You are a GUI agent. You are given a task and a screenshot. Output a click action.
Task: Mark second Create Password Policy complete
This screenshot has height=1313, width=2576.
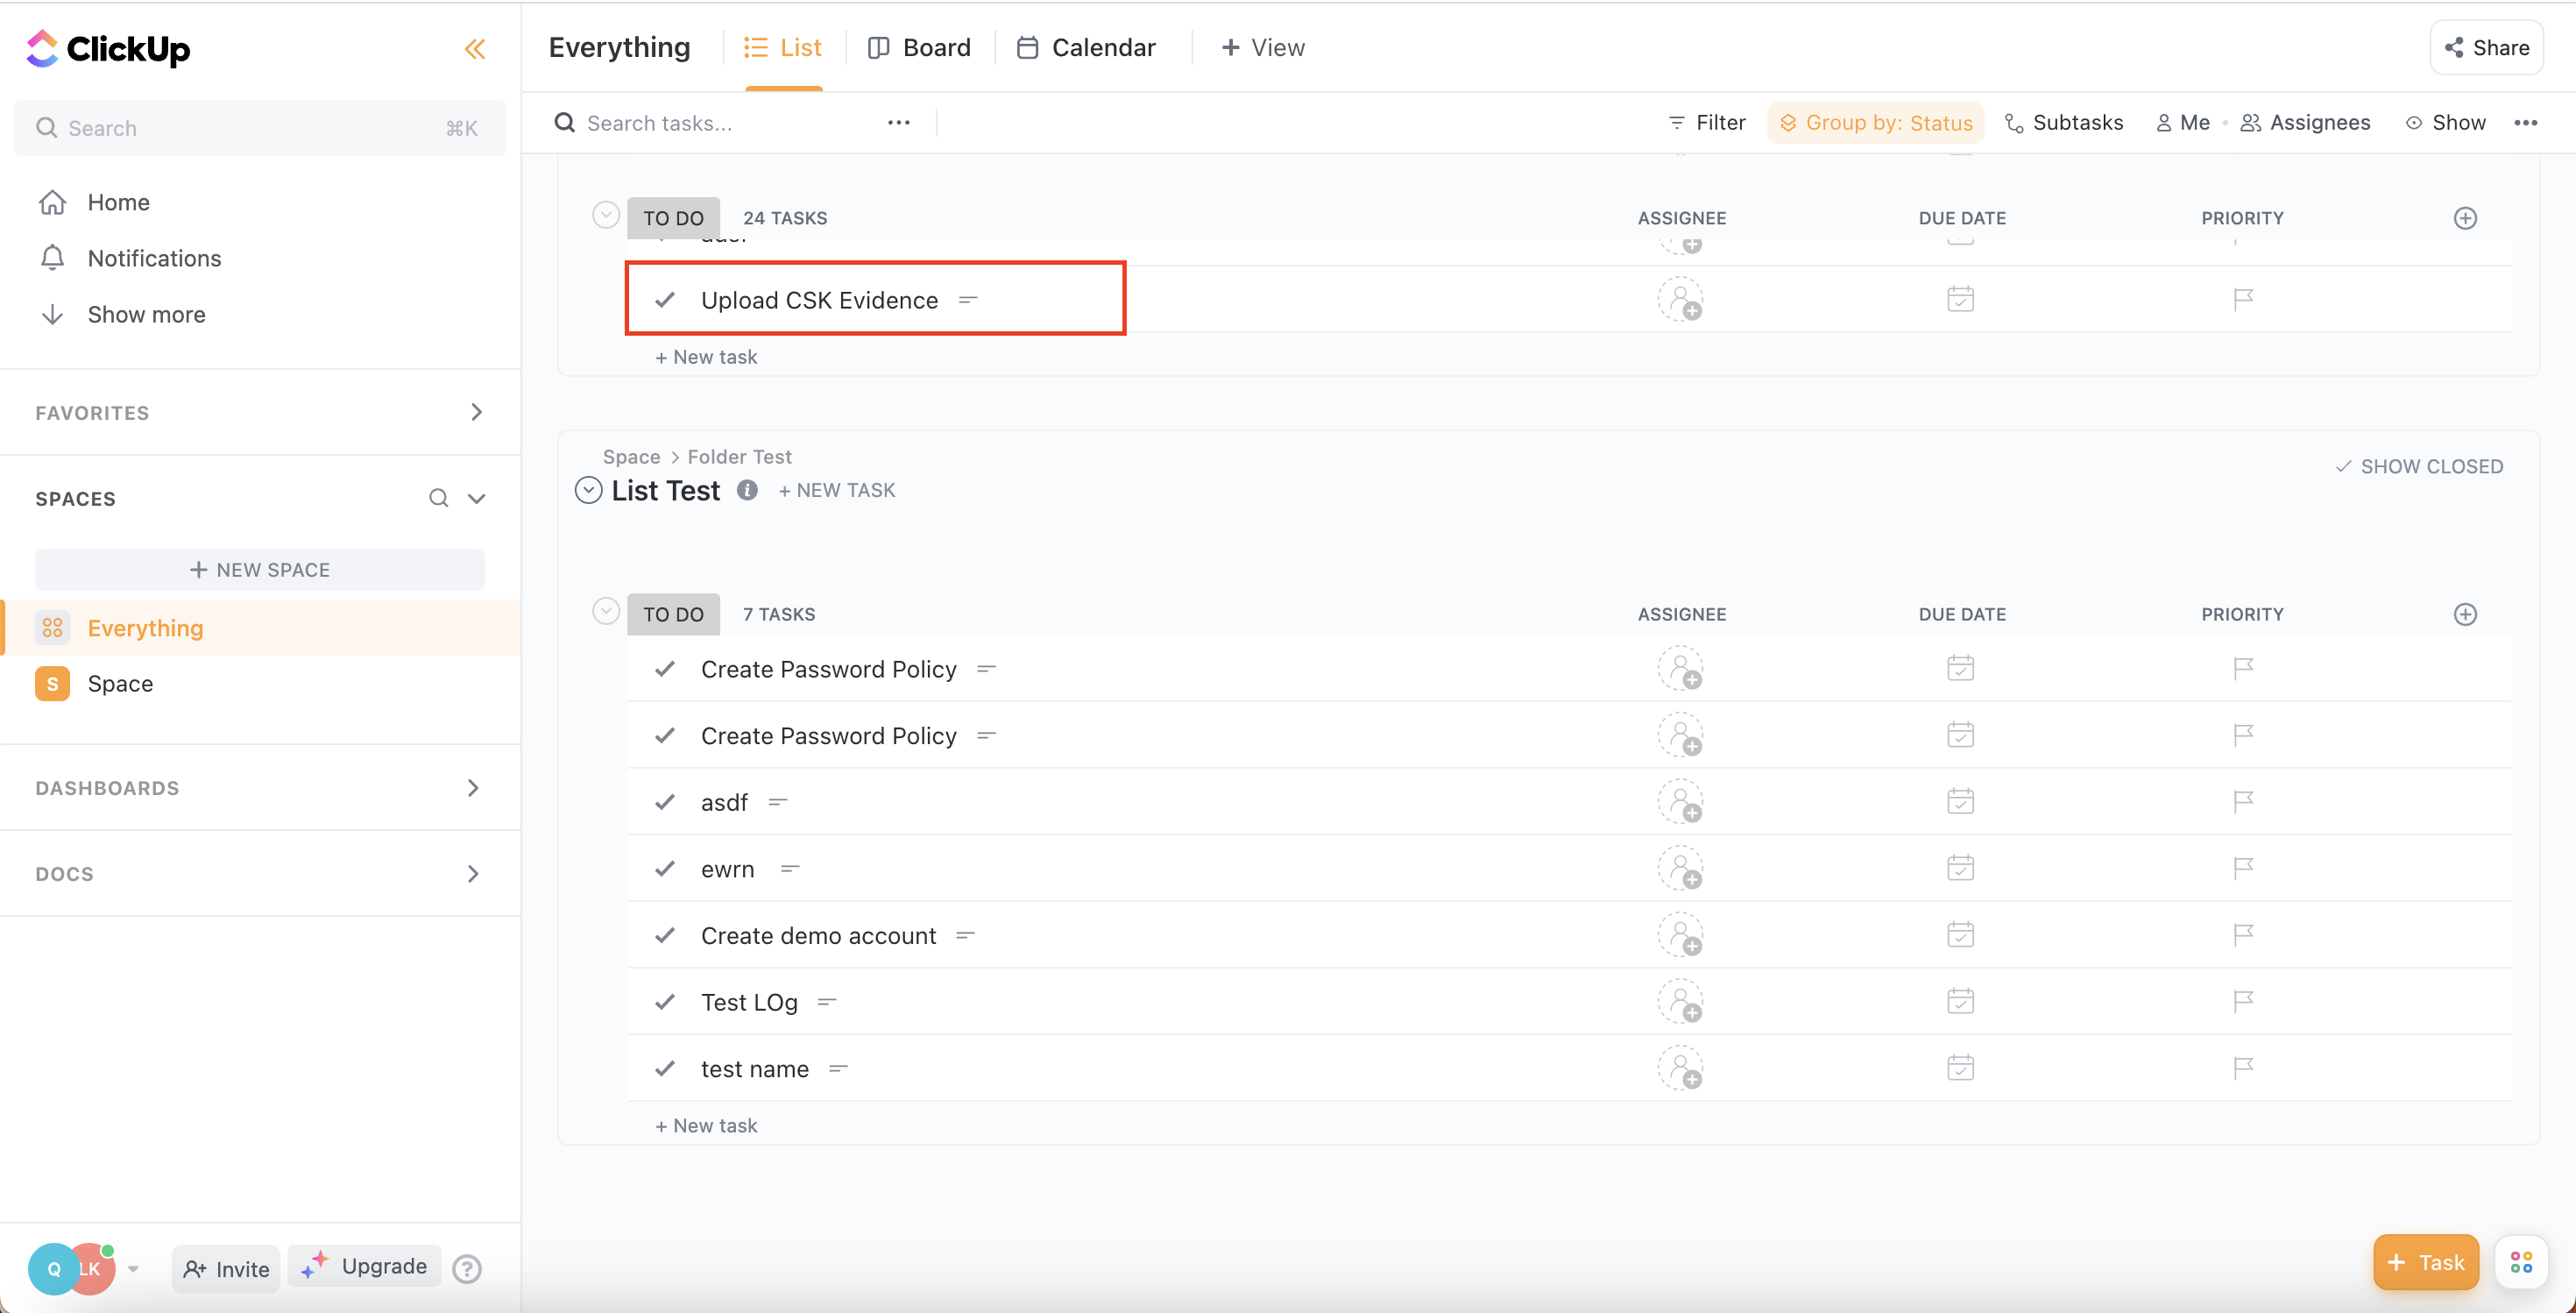point(665,736)
